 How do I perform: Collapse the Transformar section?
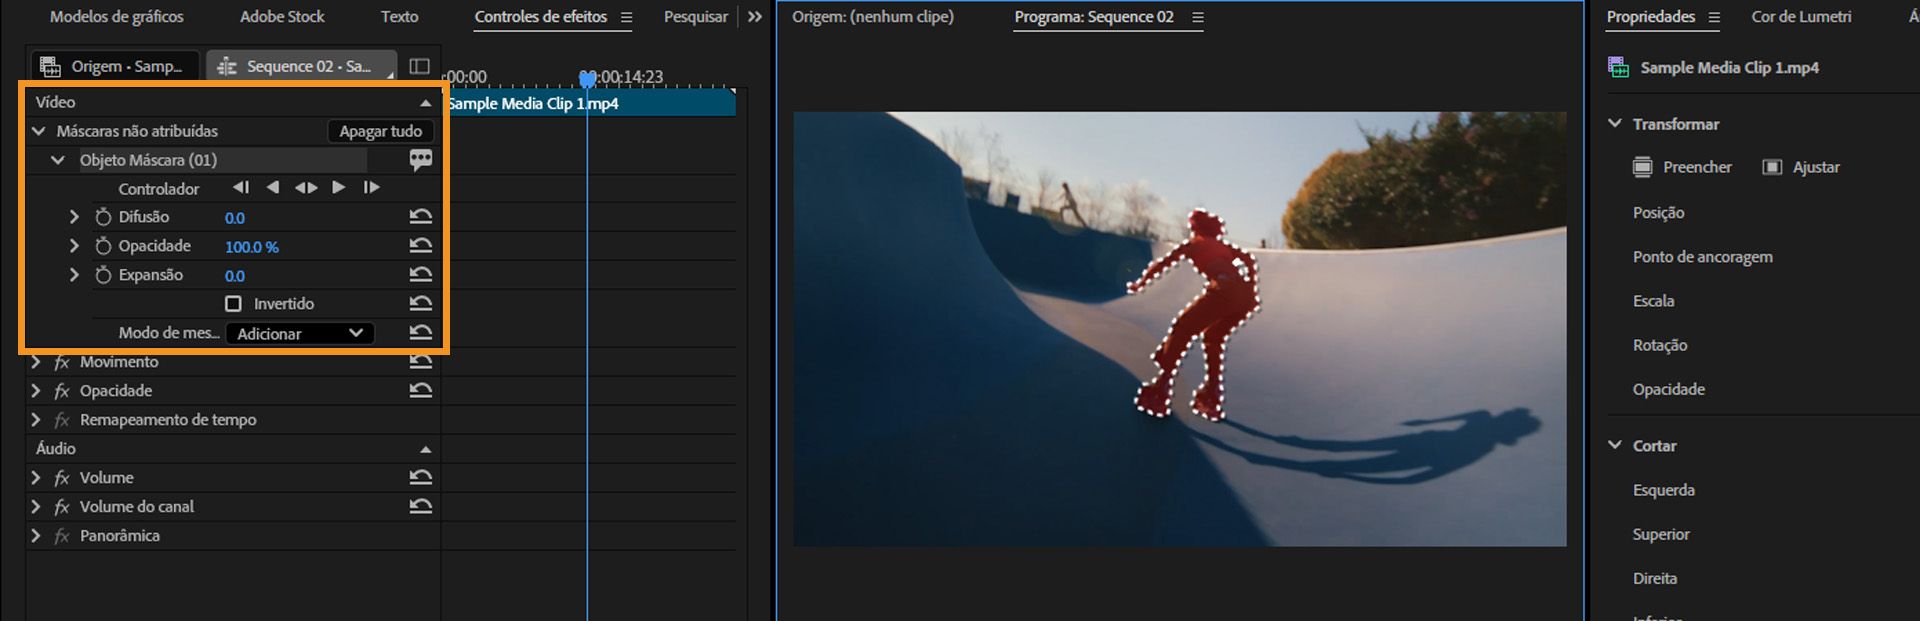click(1615, 123)
